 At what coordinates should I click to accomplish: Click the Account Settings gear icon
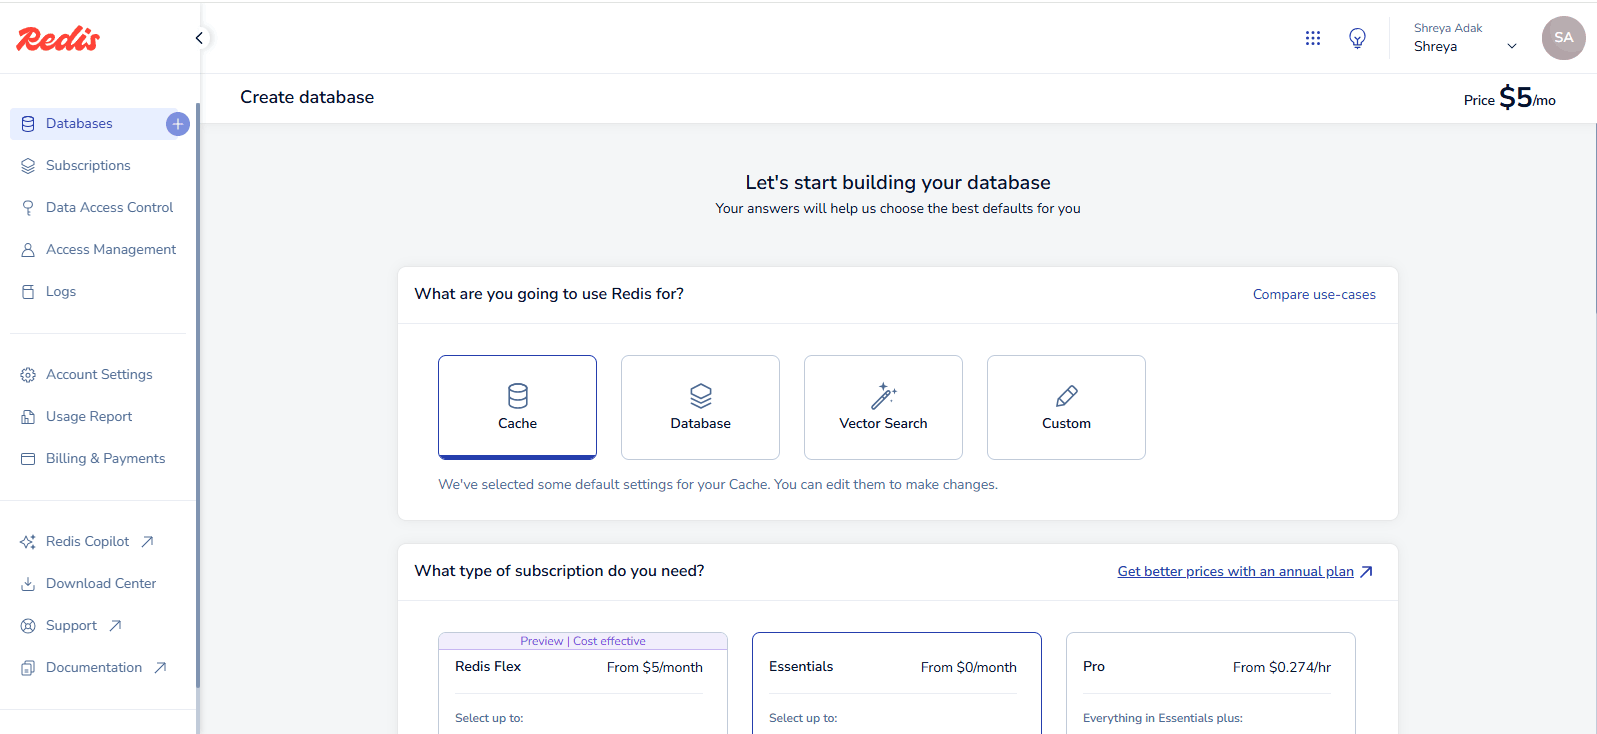pos(28,375)
